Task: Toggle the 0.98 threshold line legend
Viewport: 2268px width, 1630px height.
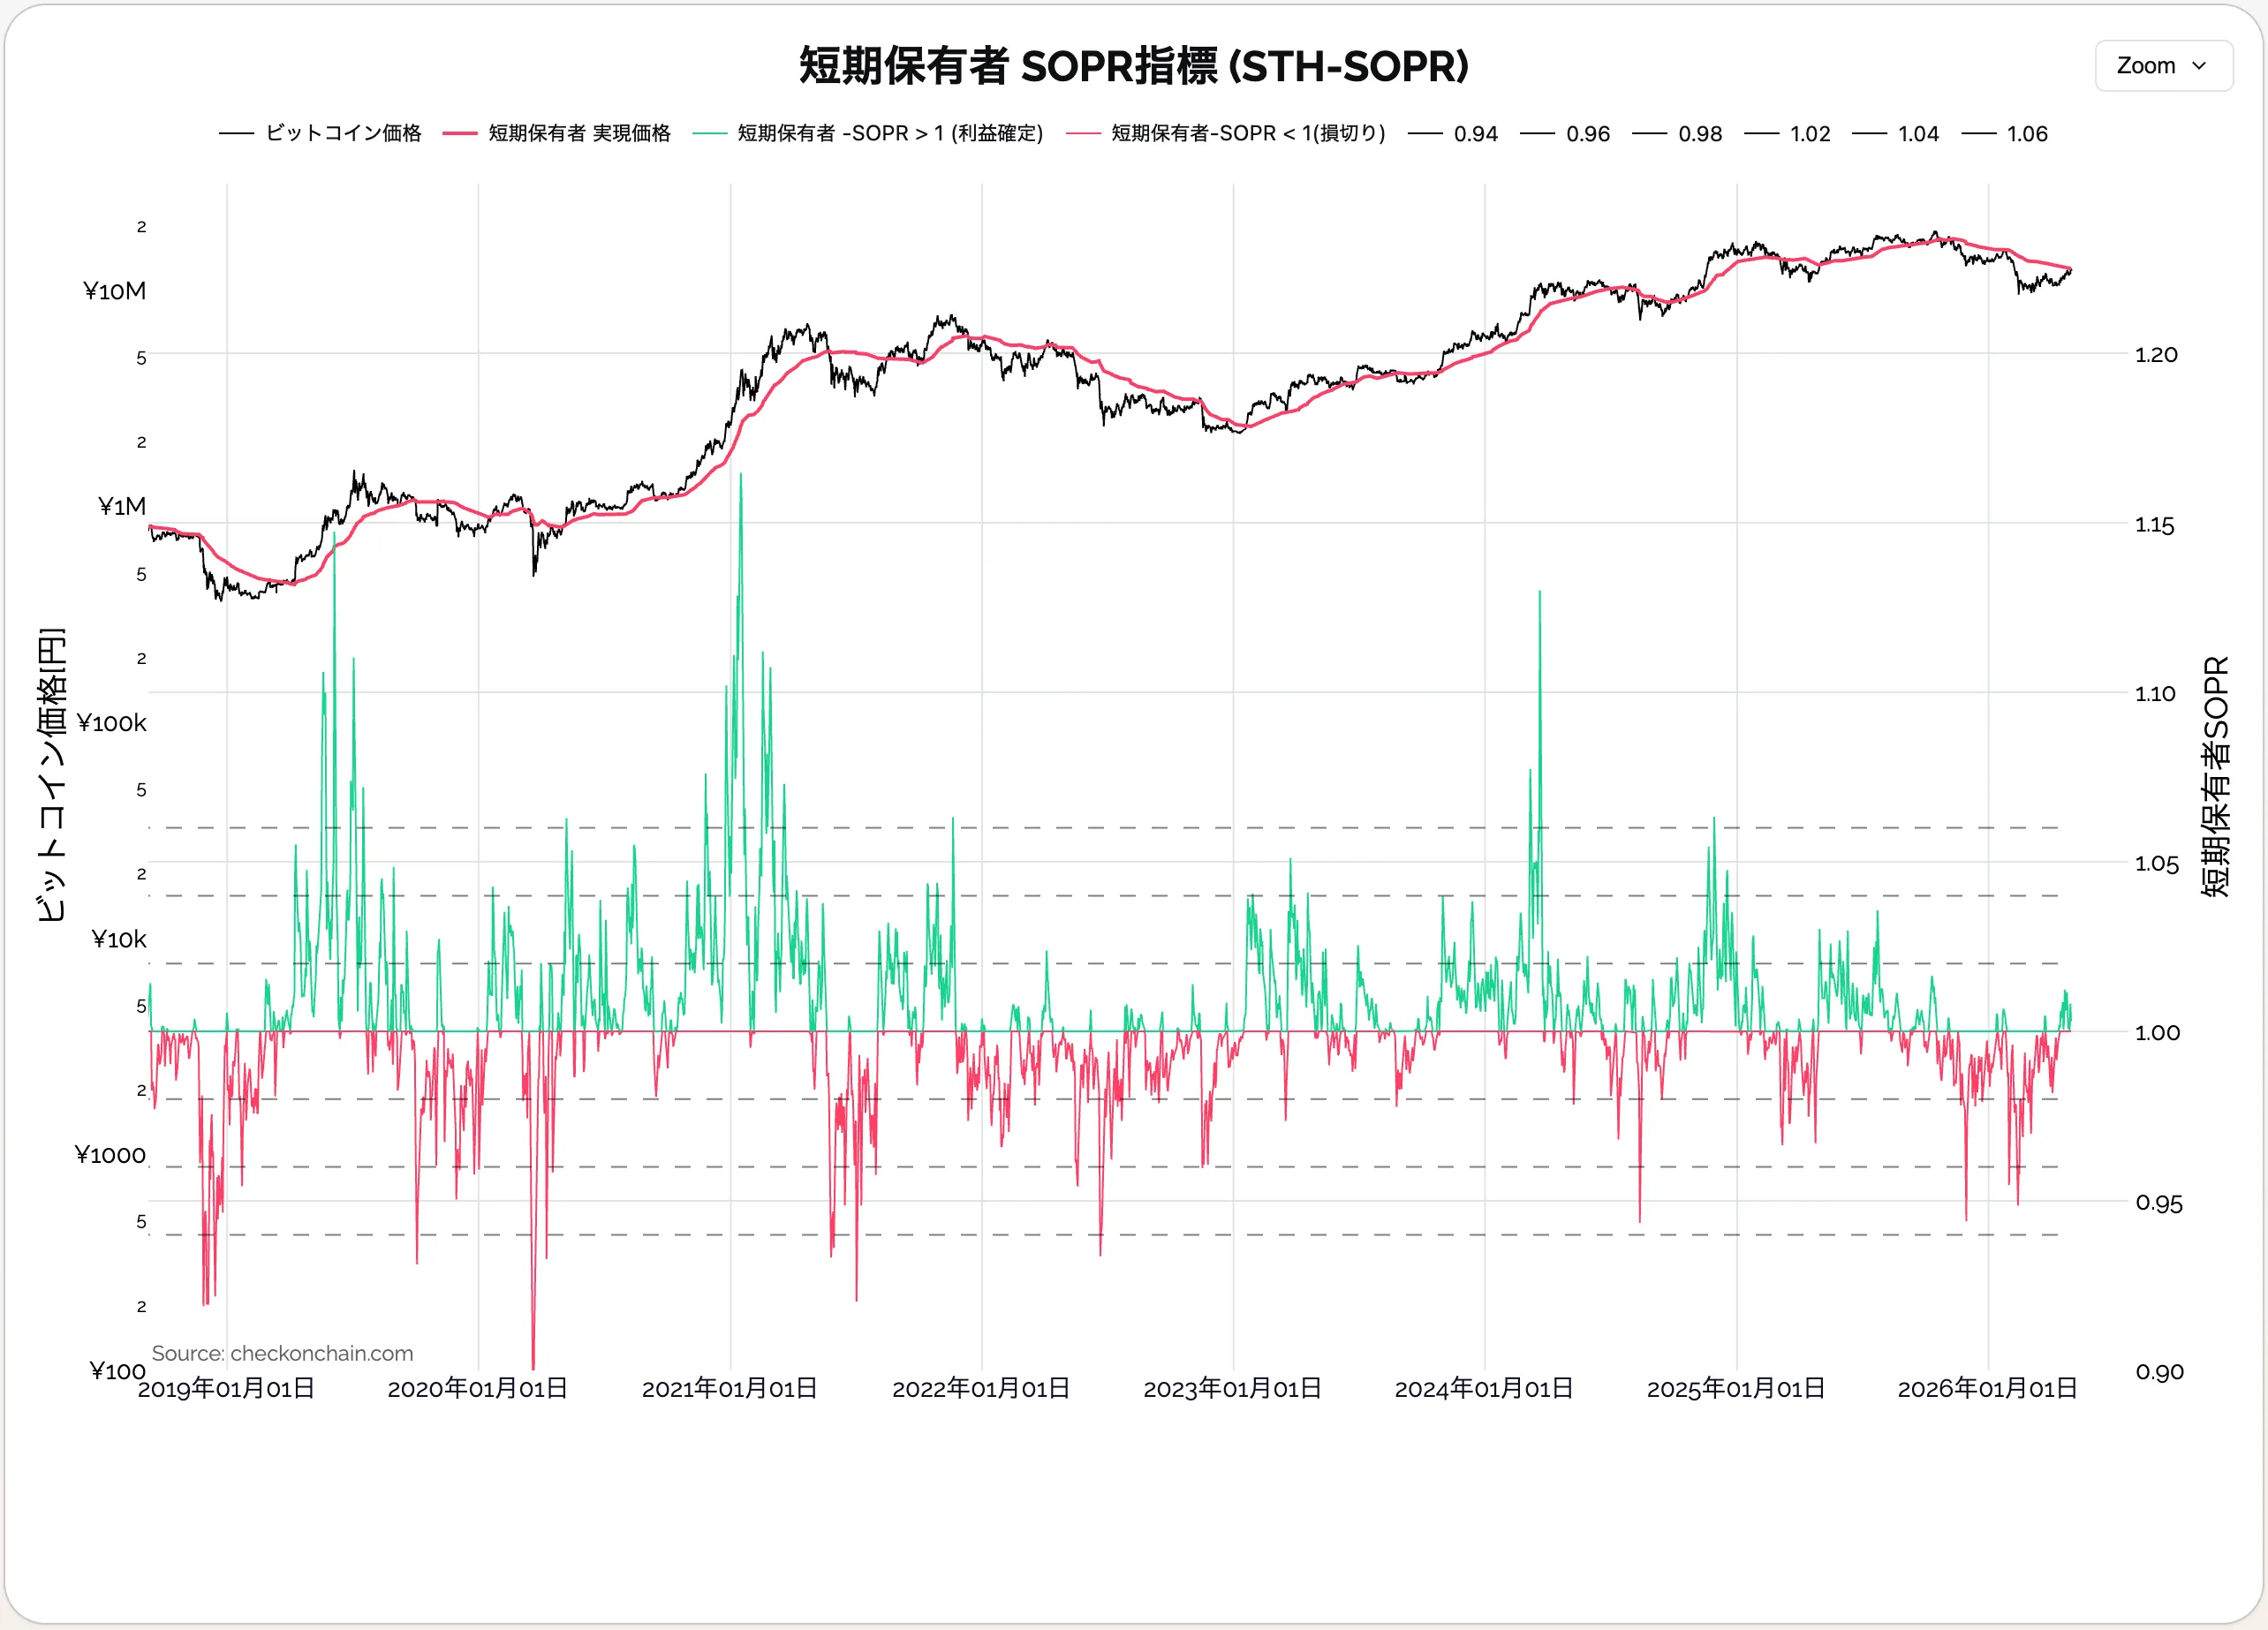Action: pyautogui.click(x=1699, y=134)
